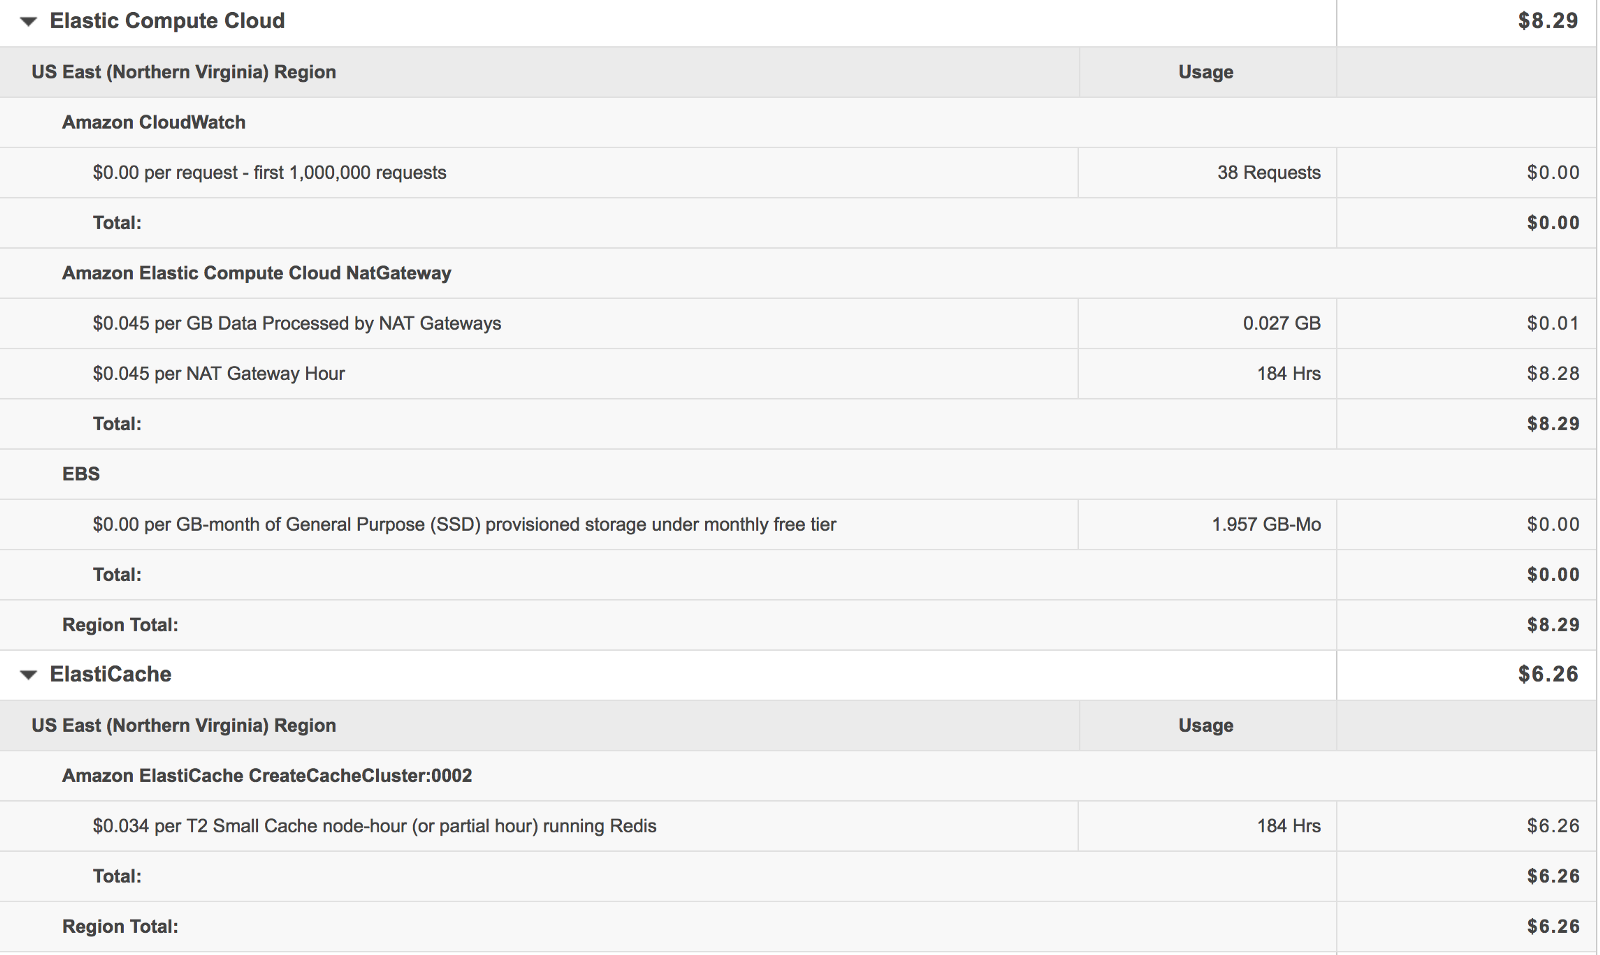Click the 1.957 GB-Mo usage value
1600x955 pixels.
coord(1266,525)
